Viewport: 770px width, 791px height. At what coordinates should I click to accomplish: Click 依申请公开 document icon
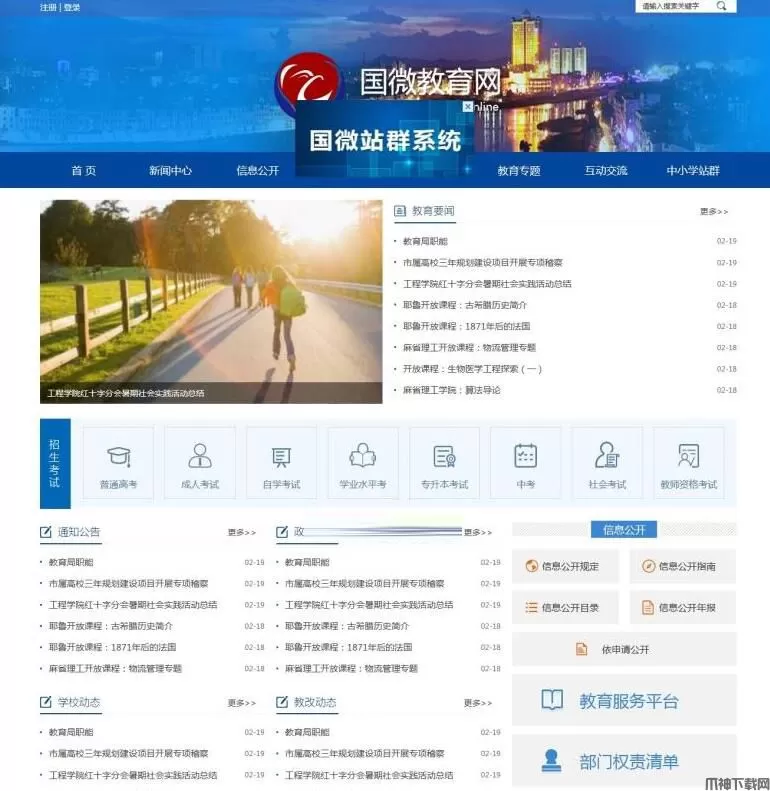(581, 649)
